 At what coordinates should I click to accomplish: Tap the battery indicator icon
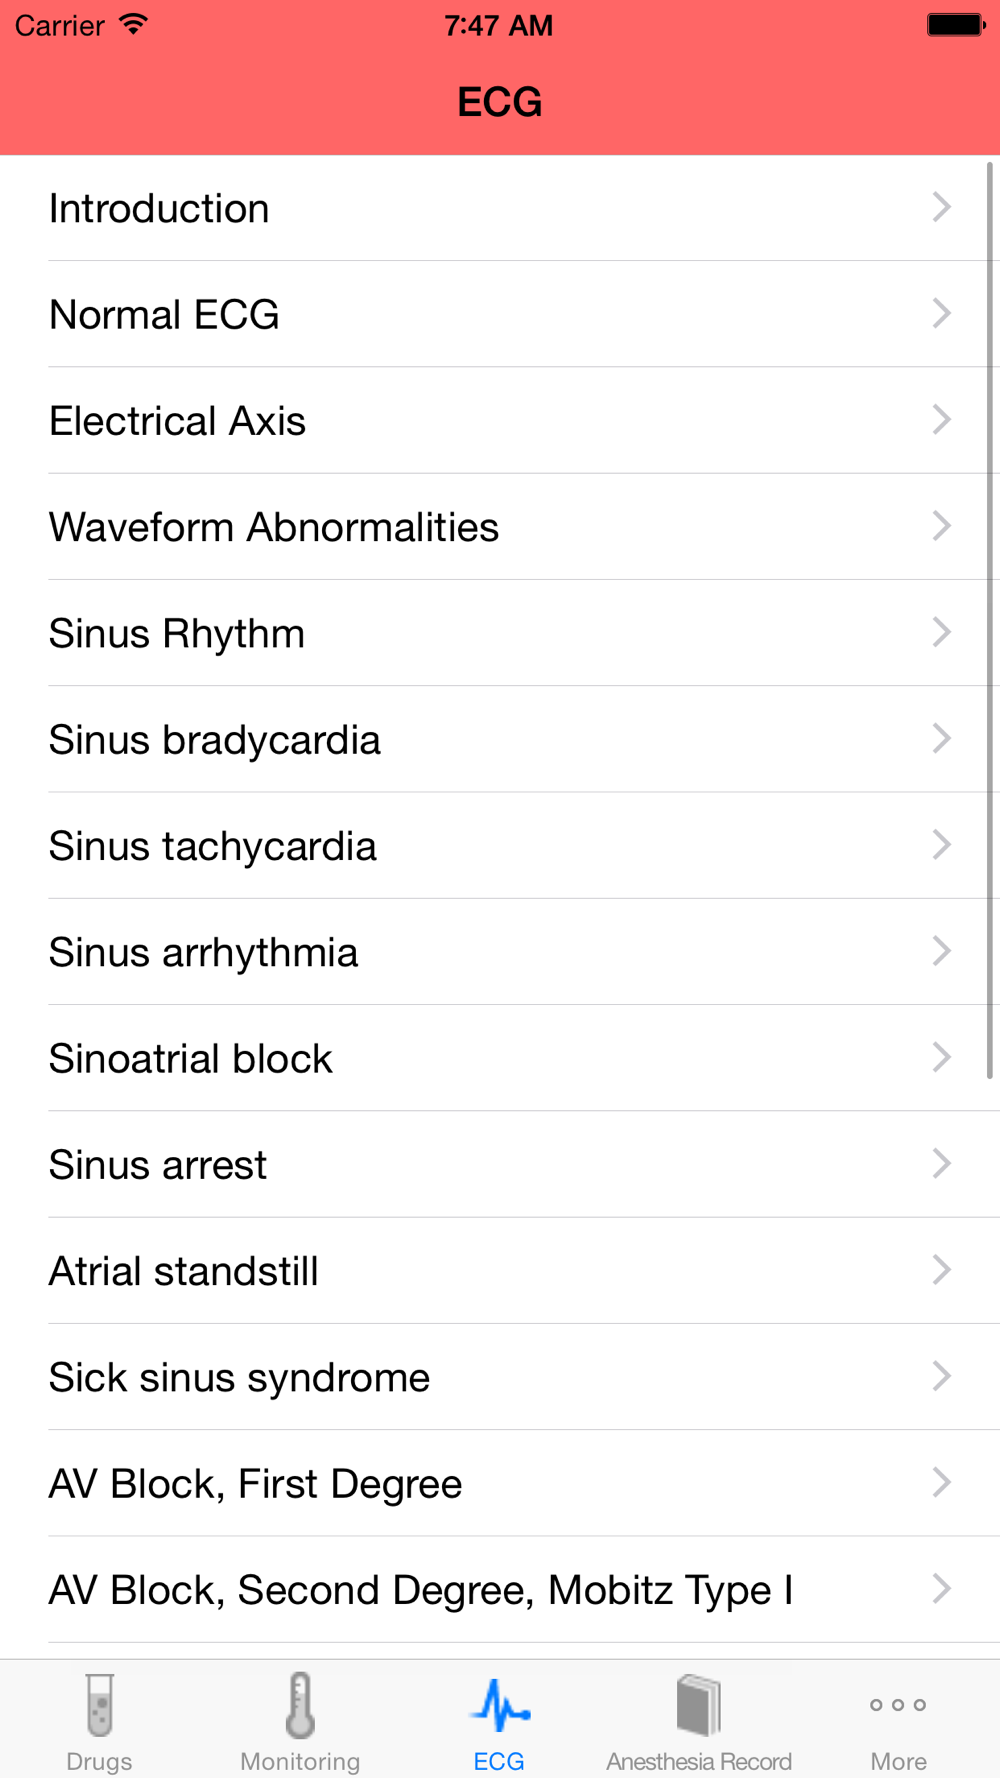[x=956, y=25]
